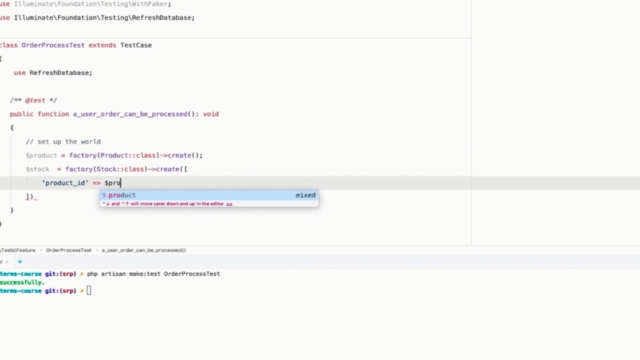Click the $product factory create line
The height and width of the screenshot is (360, 640).
(114, 156)
